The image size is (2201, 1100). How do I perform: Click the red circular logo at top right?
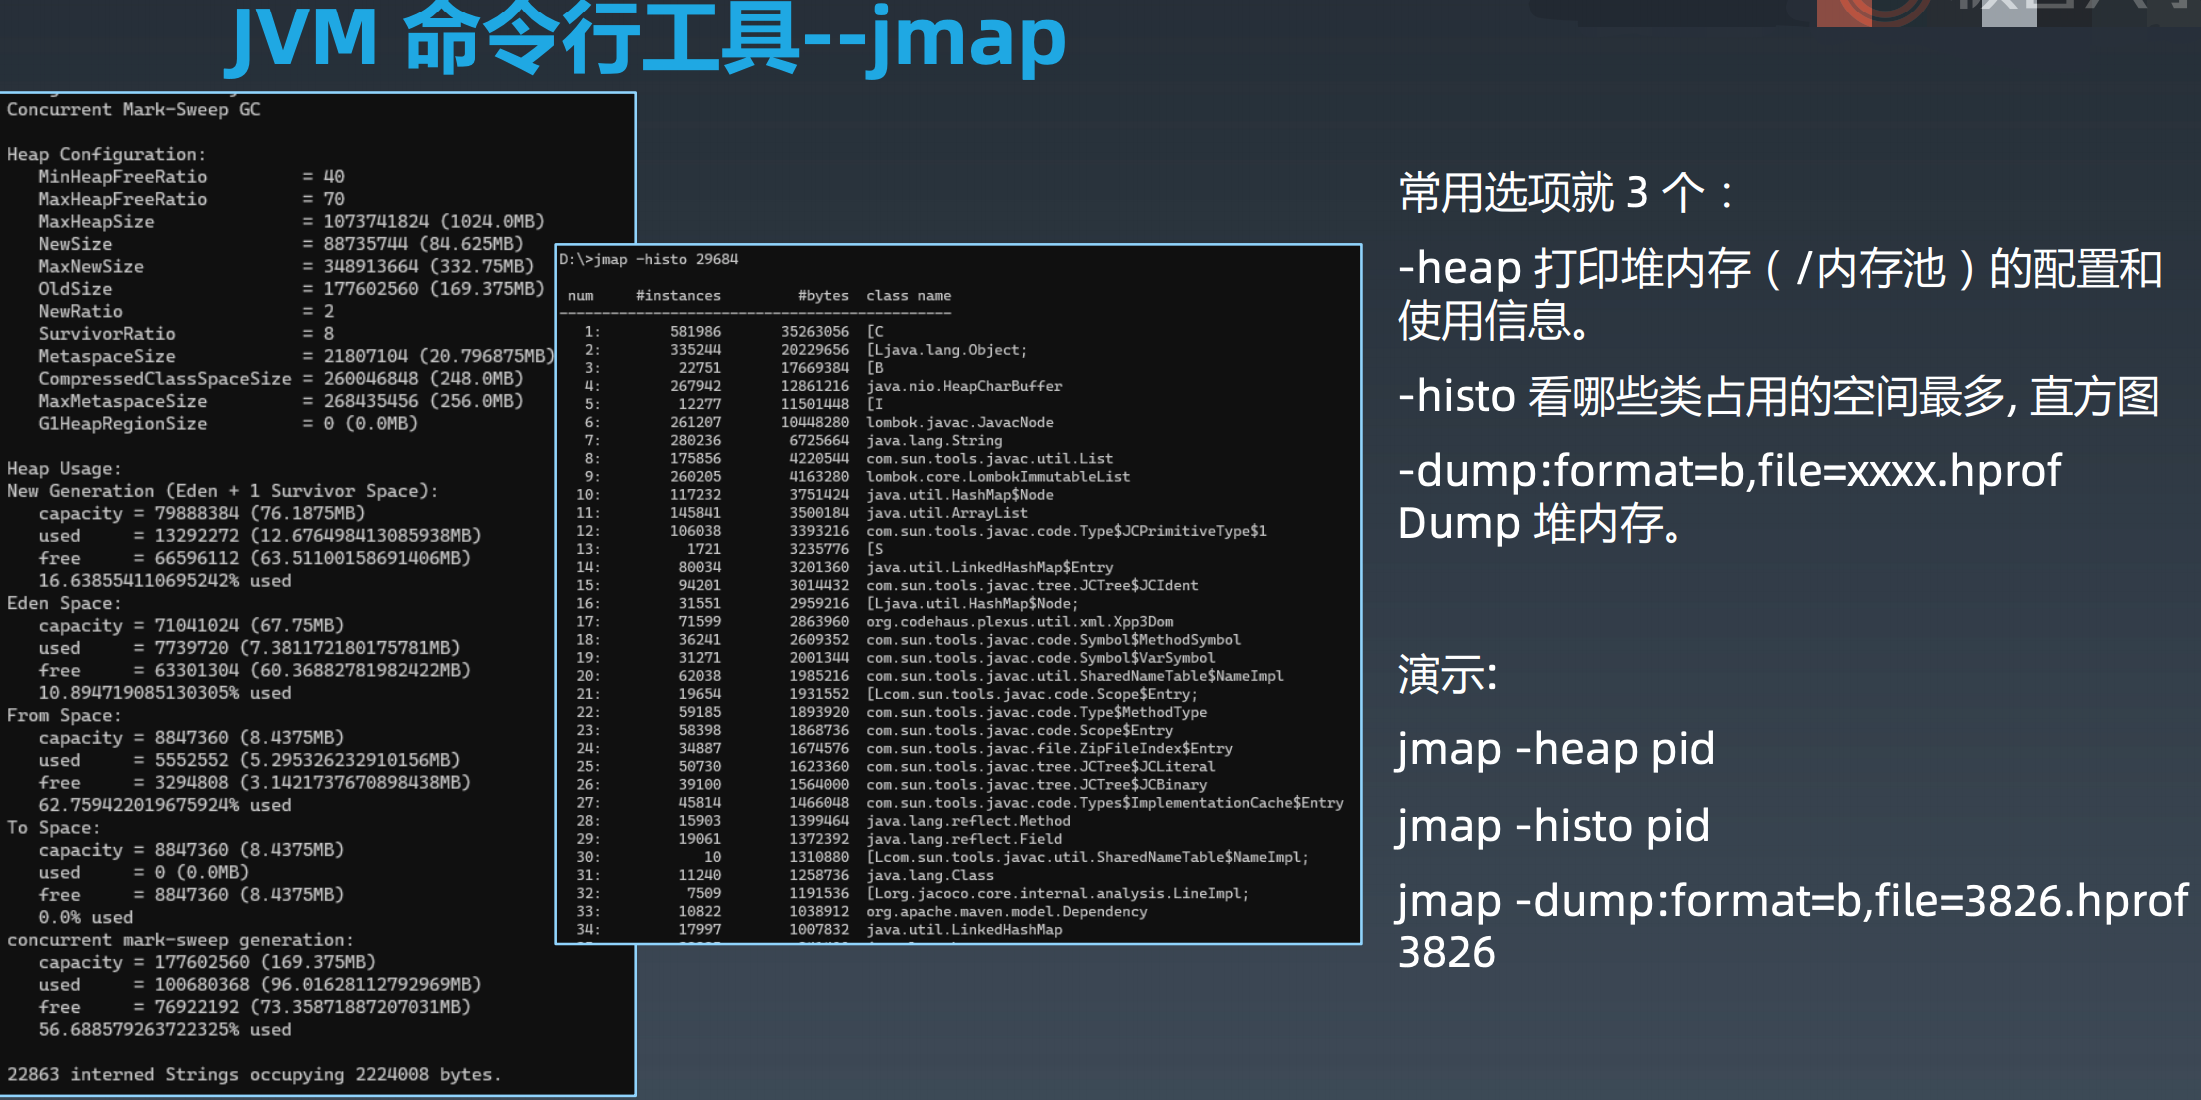click(1872, 10)
